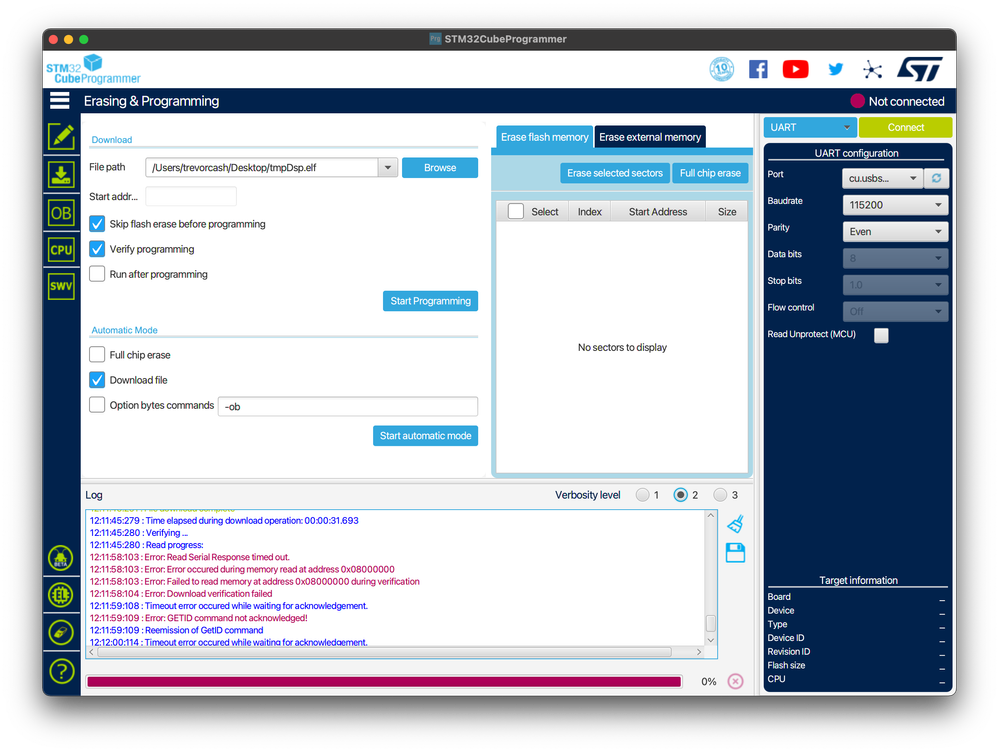The height and width of the screenshot is (752, 999).
Task: Expand the File path dropdown arrow
Action: pyautogui.click(x=387, y=168)
